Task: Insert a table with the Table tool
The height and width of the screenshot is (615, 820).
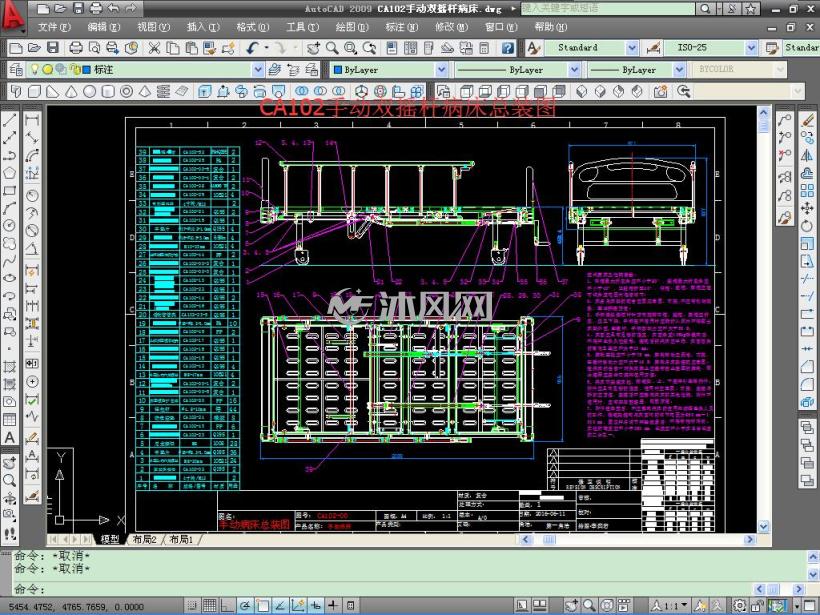Action: (x=9, y=419)
